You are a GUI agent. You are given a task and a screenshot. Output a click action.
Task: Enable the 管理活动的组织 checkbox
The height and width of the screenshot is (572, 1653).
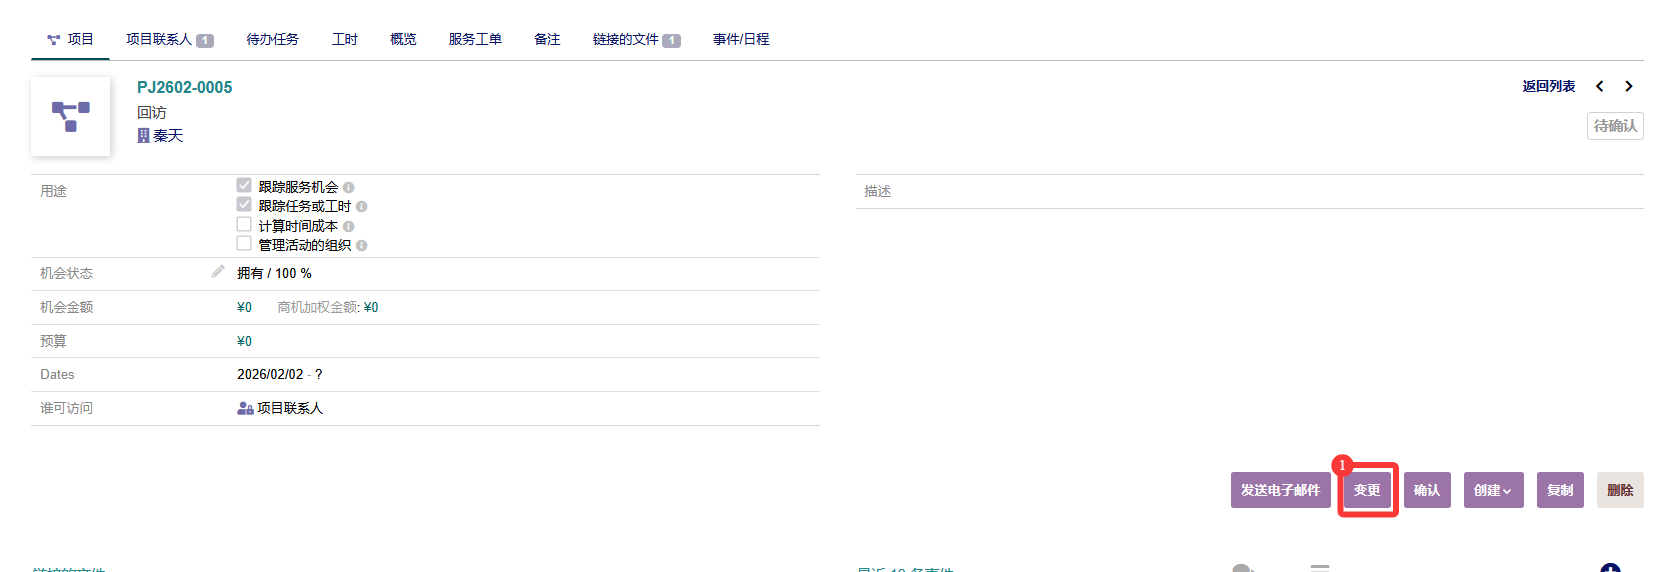click(x=244, y=244)
